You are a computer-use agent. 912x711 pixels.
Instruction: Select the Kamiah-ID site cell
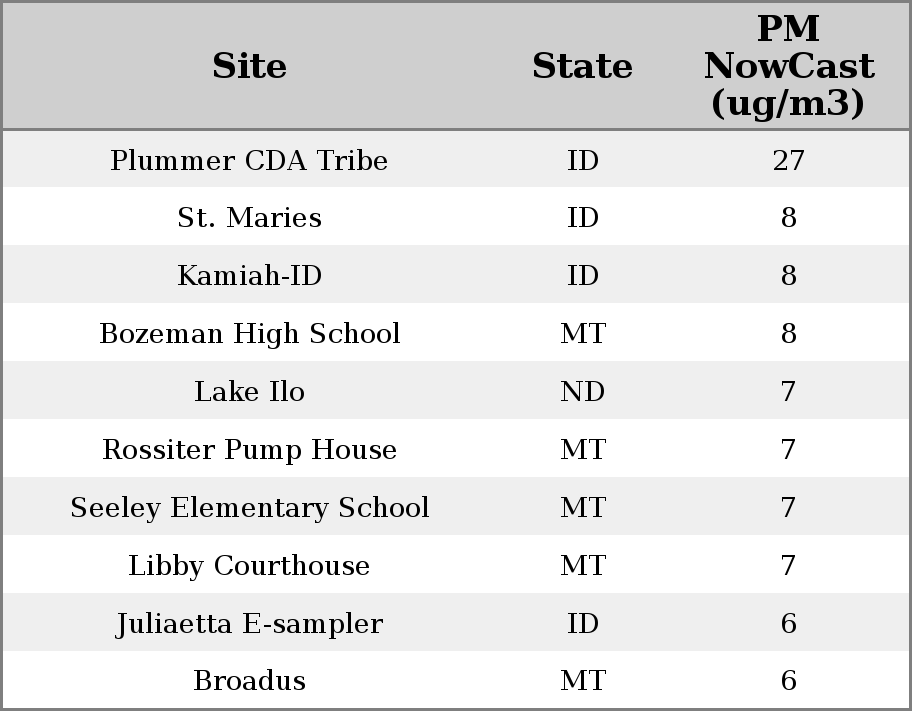coord(249,276)
